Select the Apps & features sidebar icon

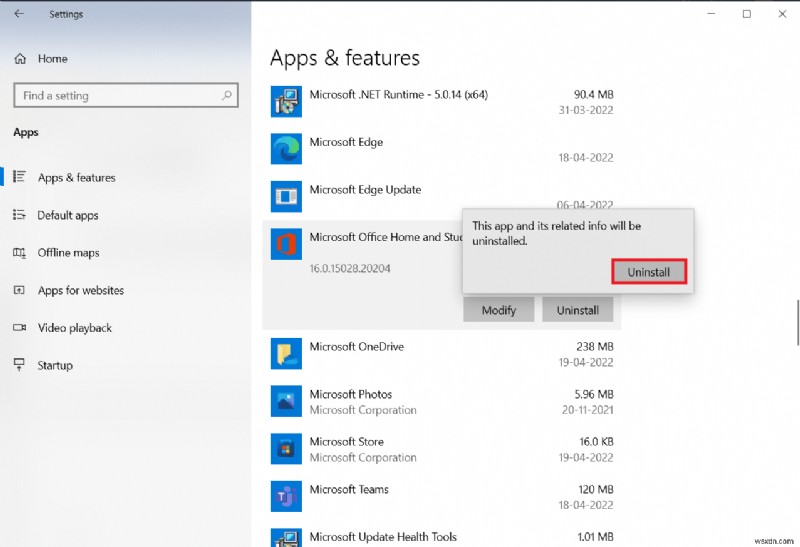click(x=19, y=177)
